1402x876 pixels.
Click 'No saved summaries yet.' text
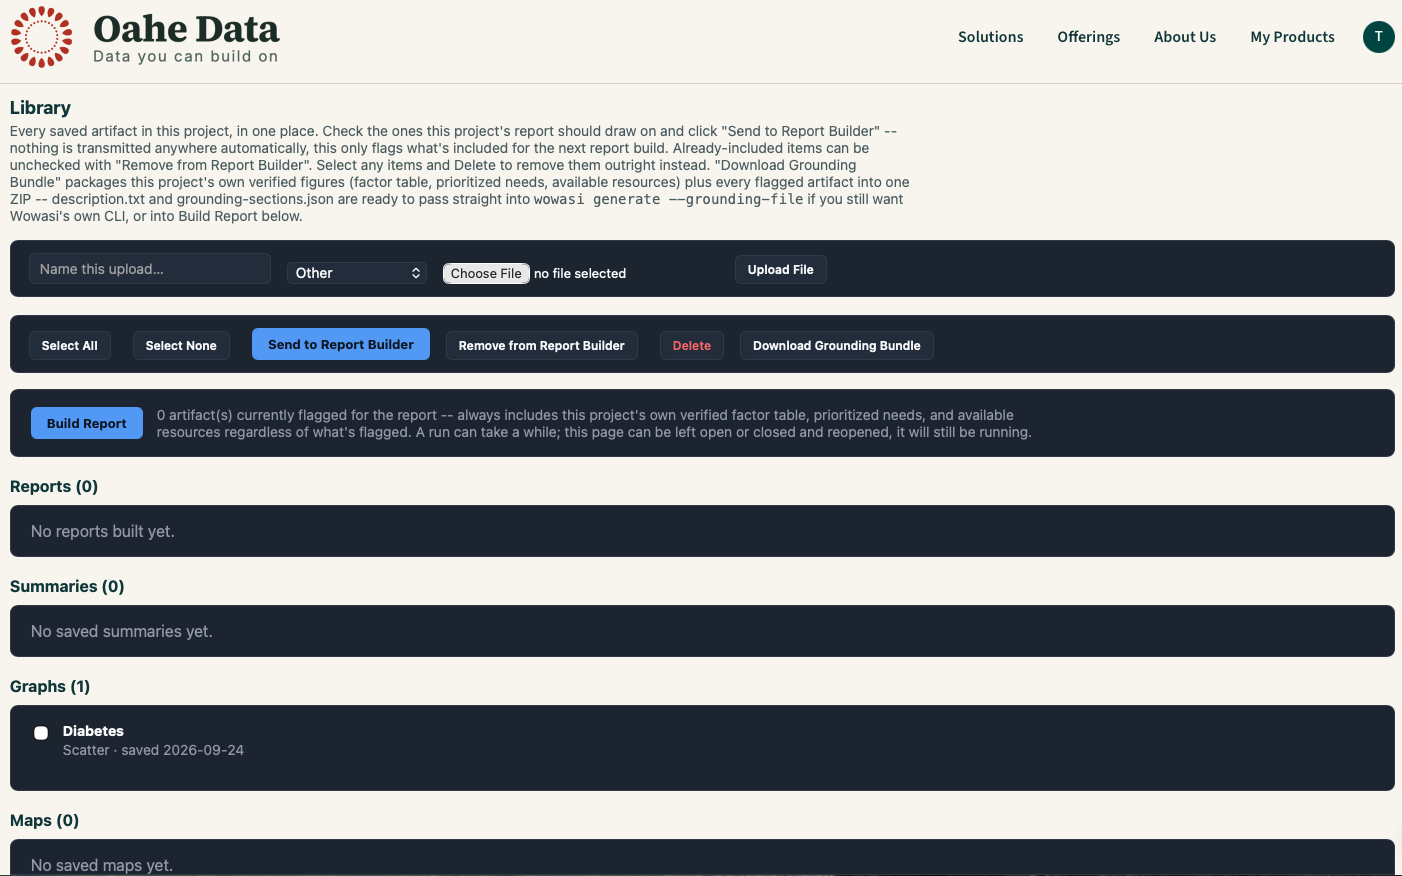(122, 631)
